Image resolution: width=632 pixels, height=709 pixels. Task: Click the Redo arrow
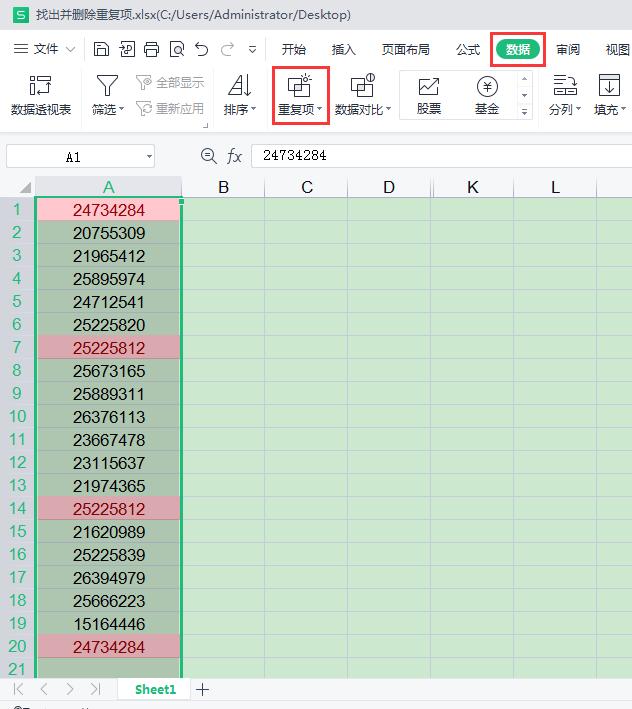coord(227,49)
